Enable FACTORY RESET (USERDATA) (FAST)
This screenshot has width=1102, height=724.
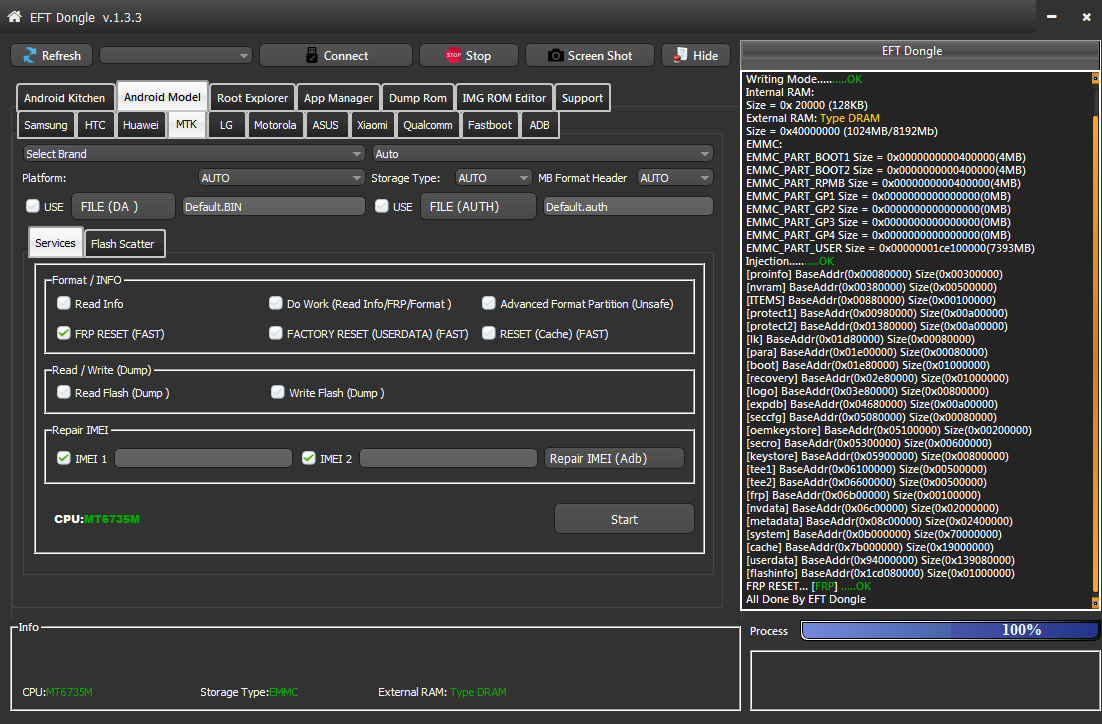[x=276, y=333]
